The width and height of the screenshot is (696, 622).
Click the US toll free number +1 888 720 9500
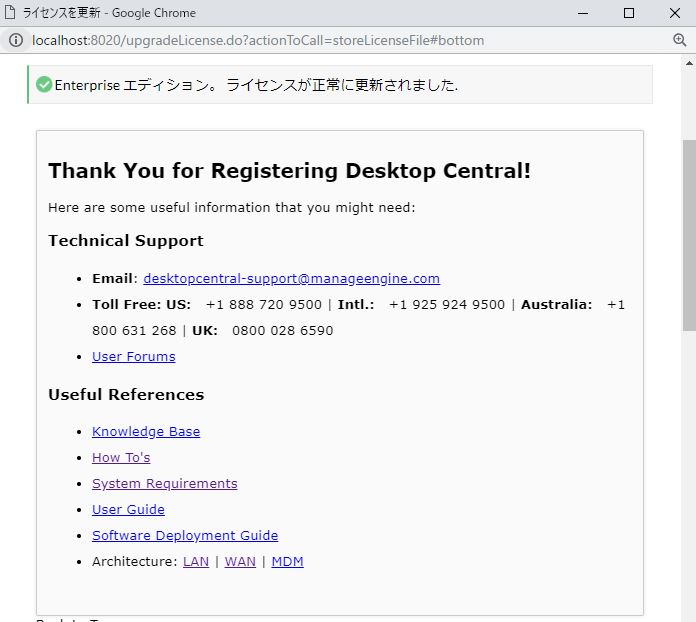click(264, 305)
